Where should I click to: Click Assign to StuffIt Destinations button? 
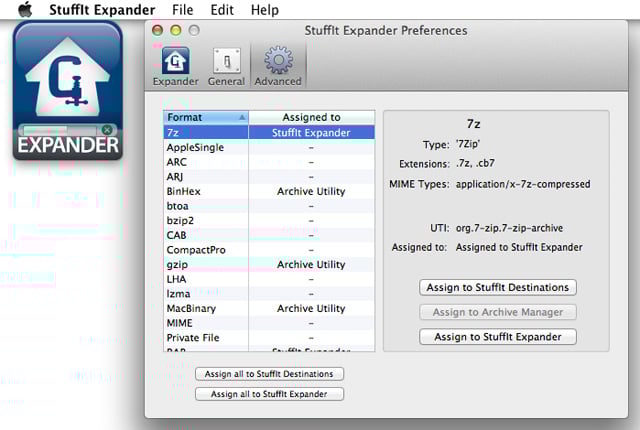498,287
